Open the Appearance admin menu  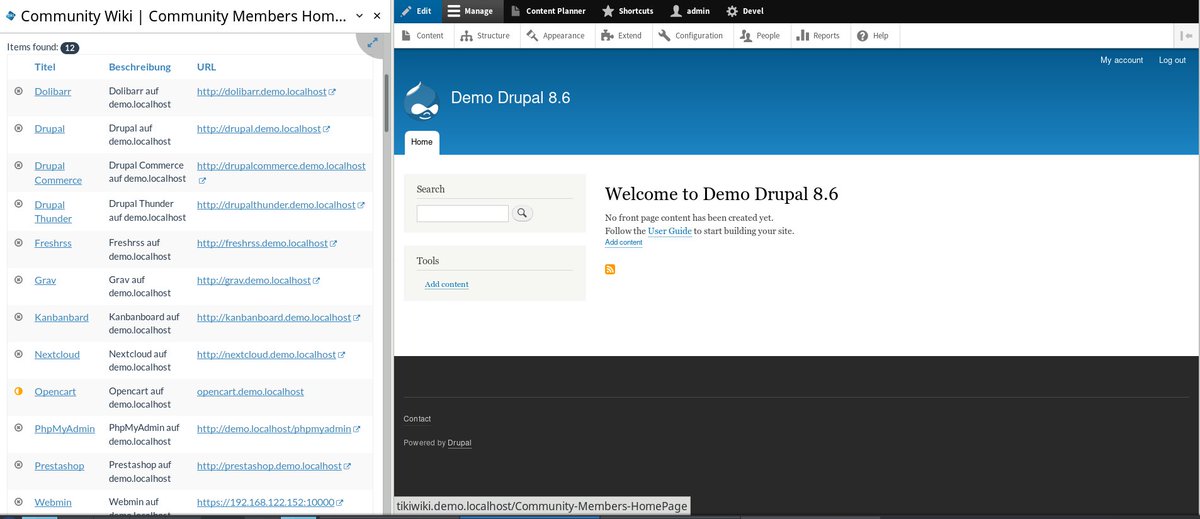coord(556,35)
